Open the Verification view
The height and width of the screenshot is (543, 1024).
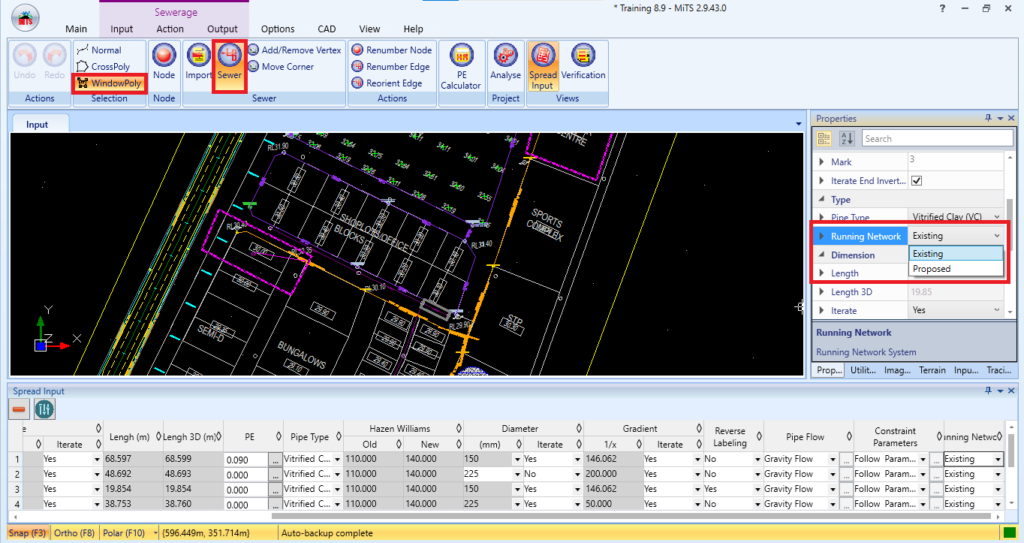coord(583,62)
